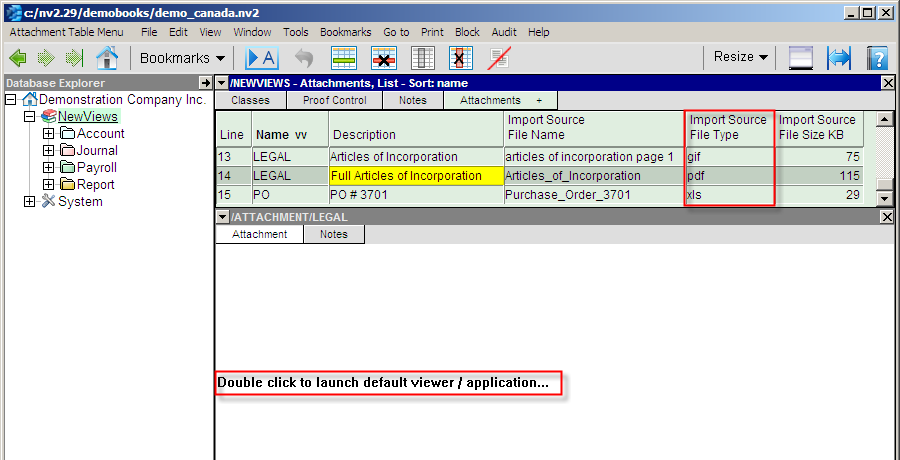Click the blue play-A toolbar icon
Viewport: 900px width, 460px height.
(x=262, y=58)
